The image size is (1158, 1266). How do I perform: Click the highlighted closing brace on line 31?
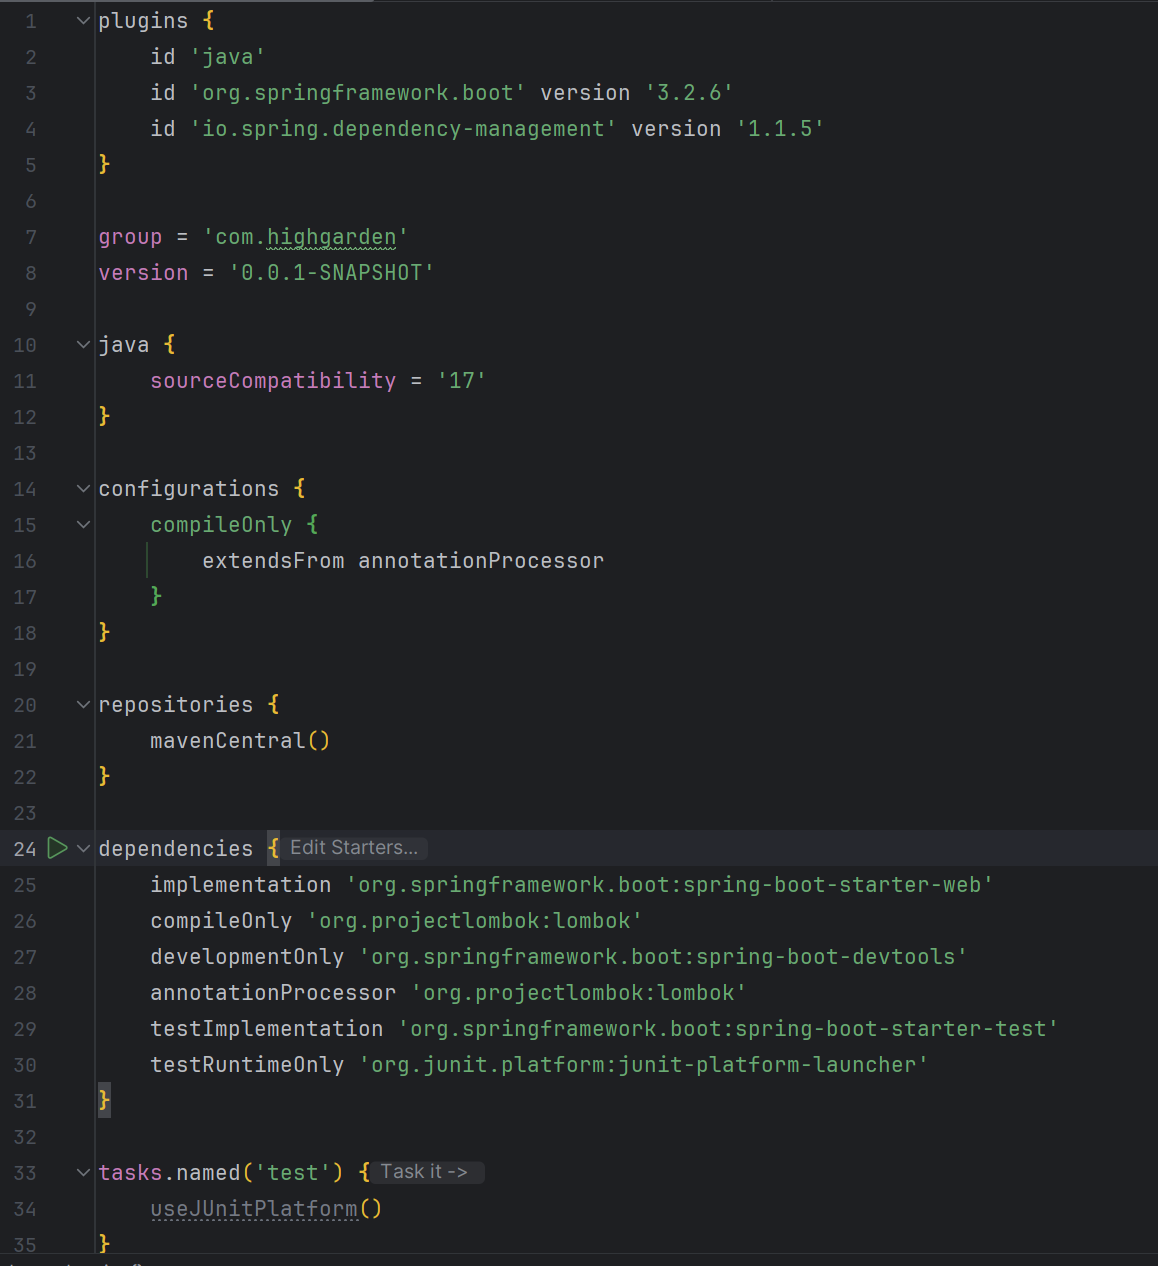(x=104, y=1100)
